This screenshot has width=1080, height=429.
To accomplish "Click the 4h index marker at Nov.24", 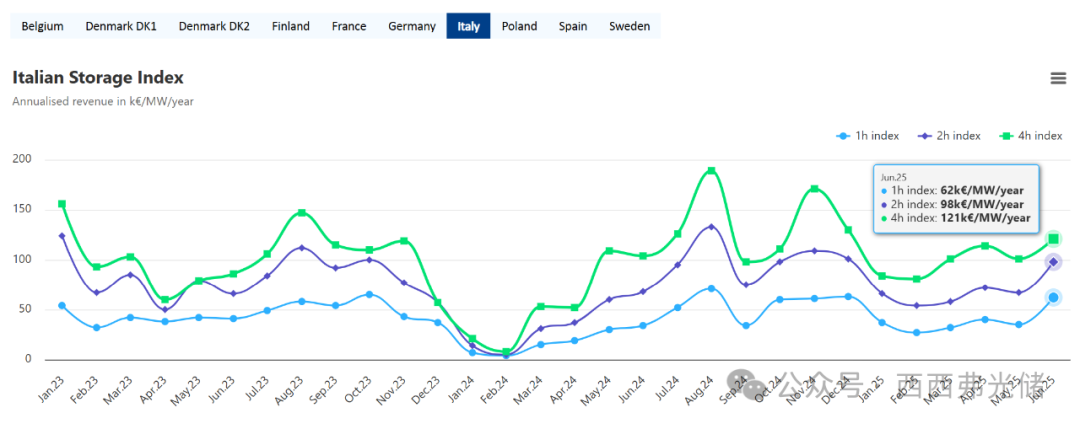I will (x=815, y=189).
